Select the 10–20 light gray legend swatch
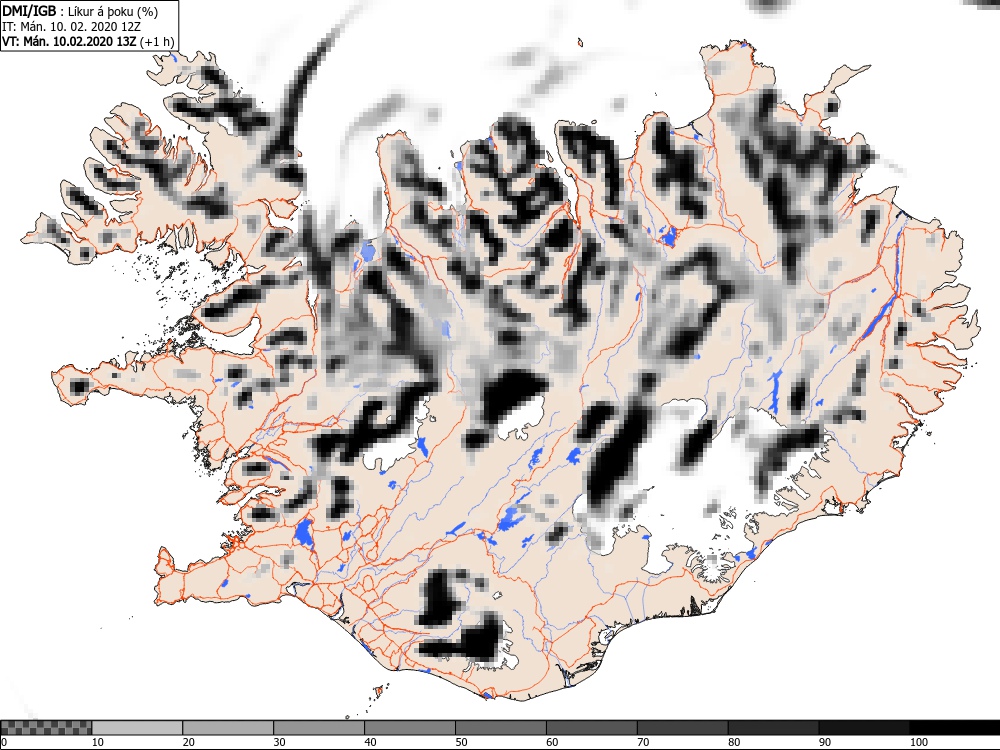This screenshot has height=750, width=1000. click(x=137, y=728)
